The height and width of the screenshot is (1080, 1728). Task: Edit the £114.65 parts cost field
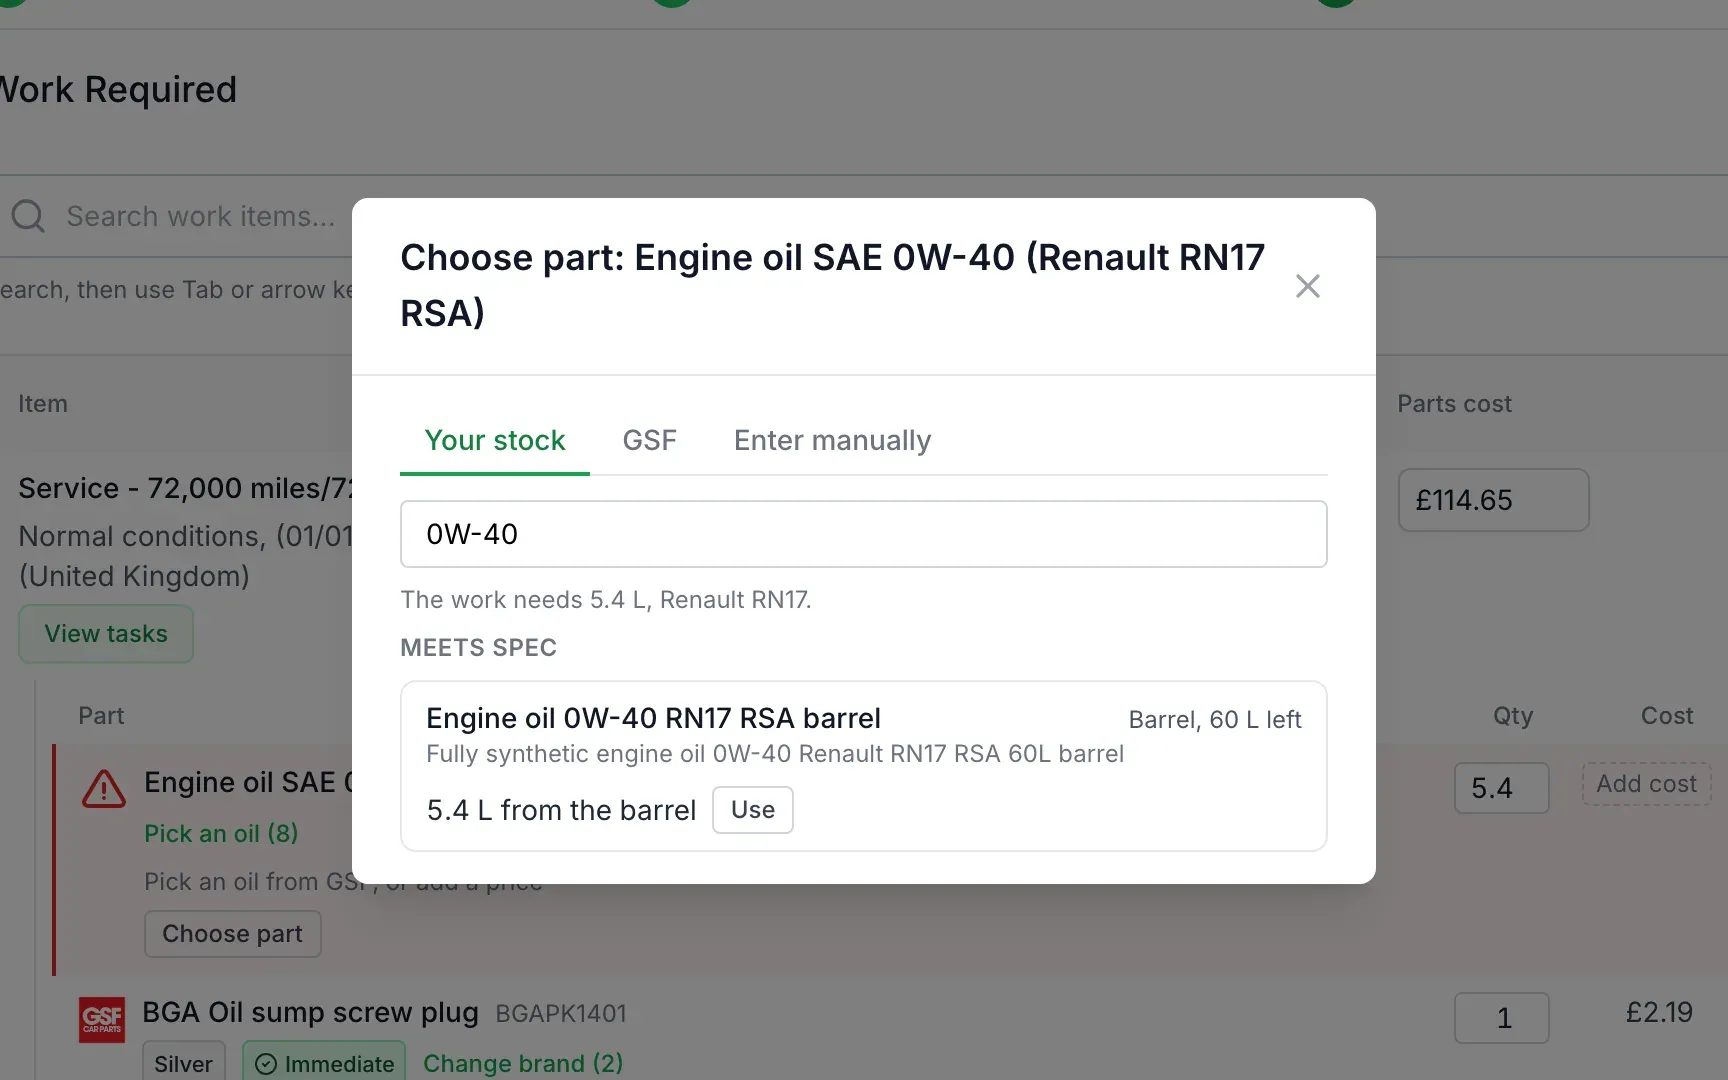coord(1493,500)
